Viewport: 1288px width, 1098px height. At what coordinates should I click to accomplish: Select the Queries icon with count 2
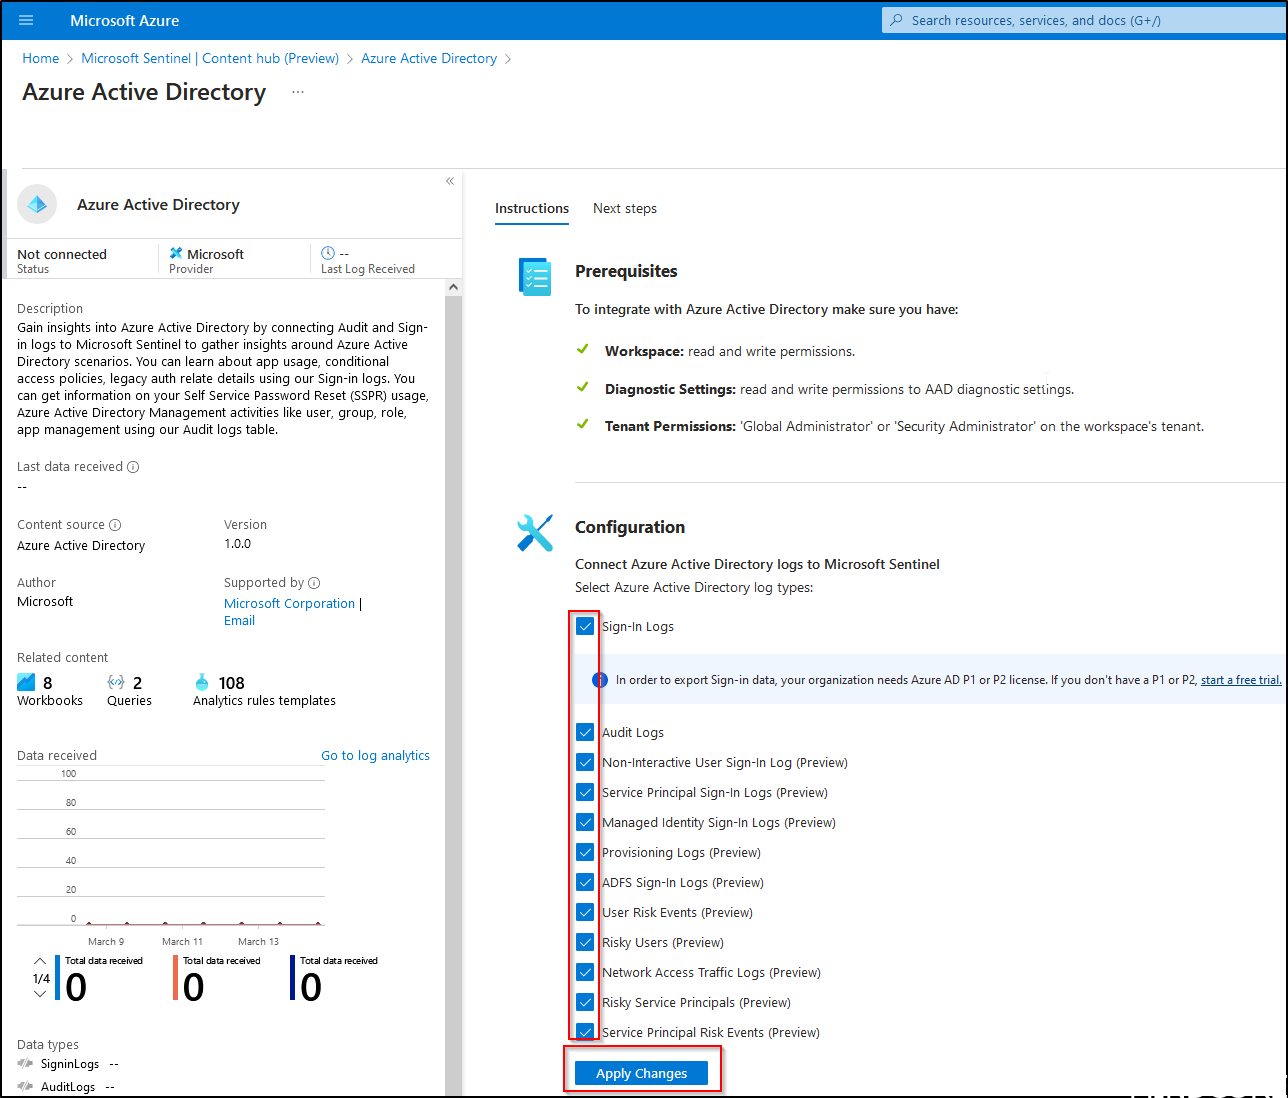pyautogui.click(x=112, y=681)
